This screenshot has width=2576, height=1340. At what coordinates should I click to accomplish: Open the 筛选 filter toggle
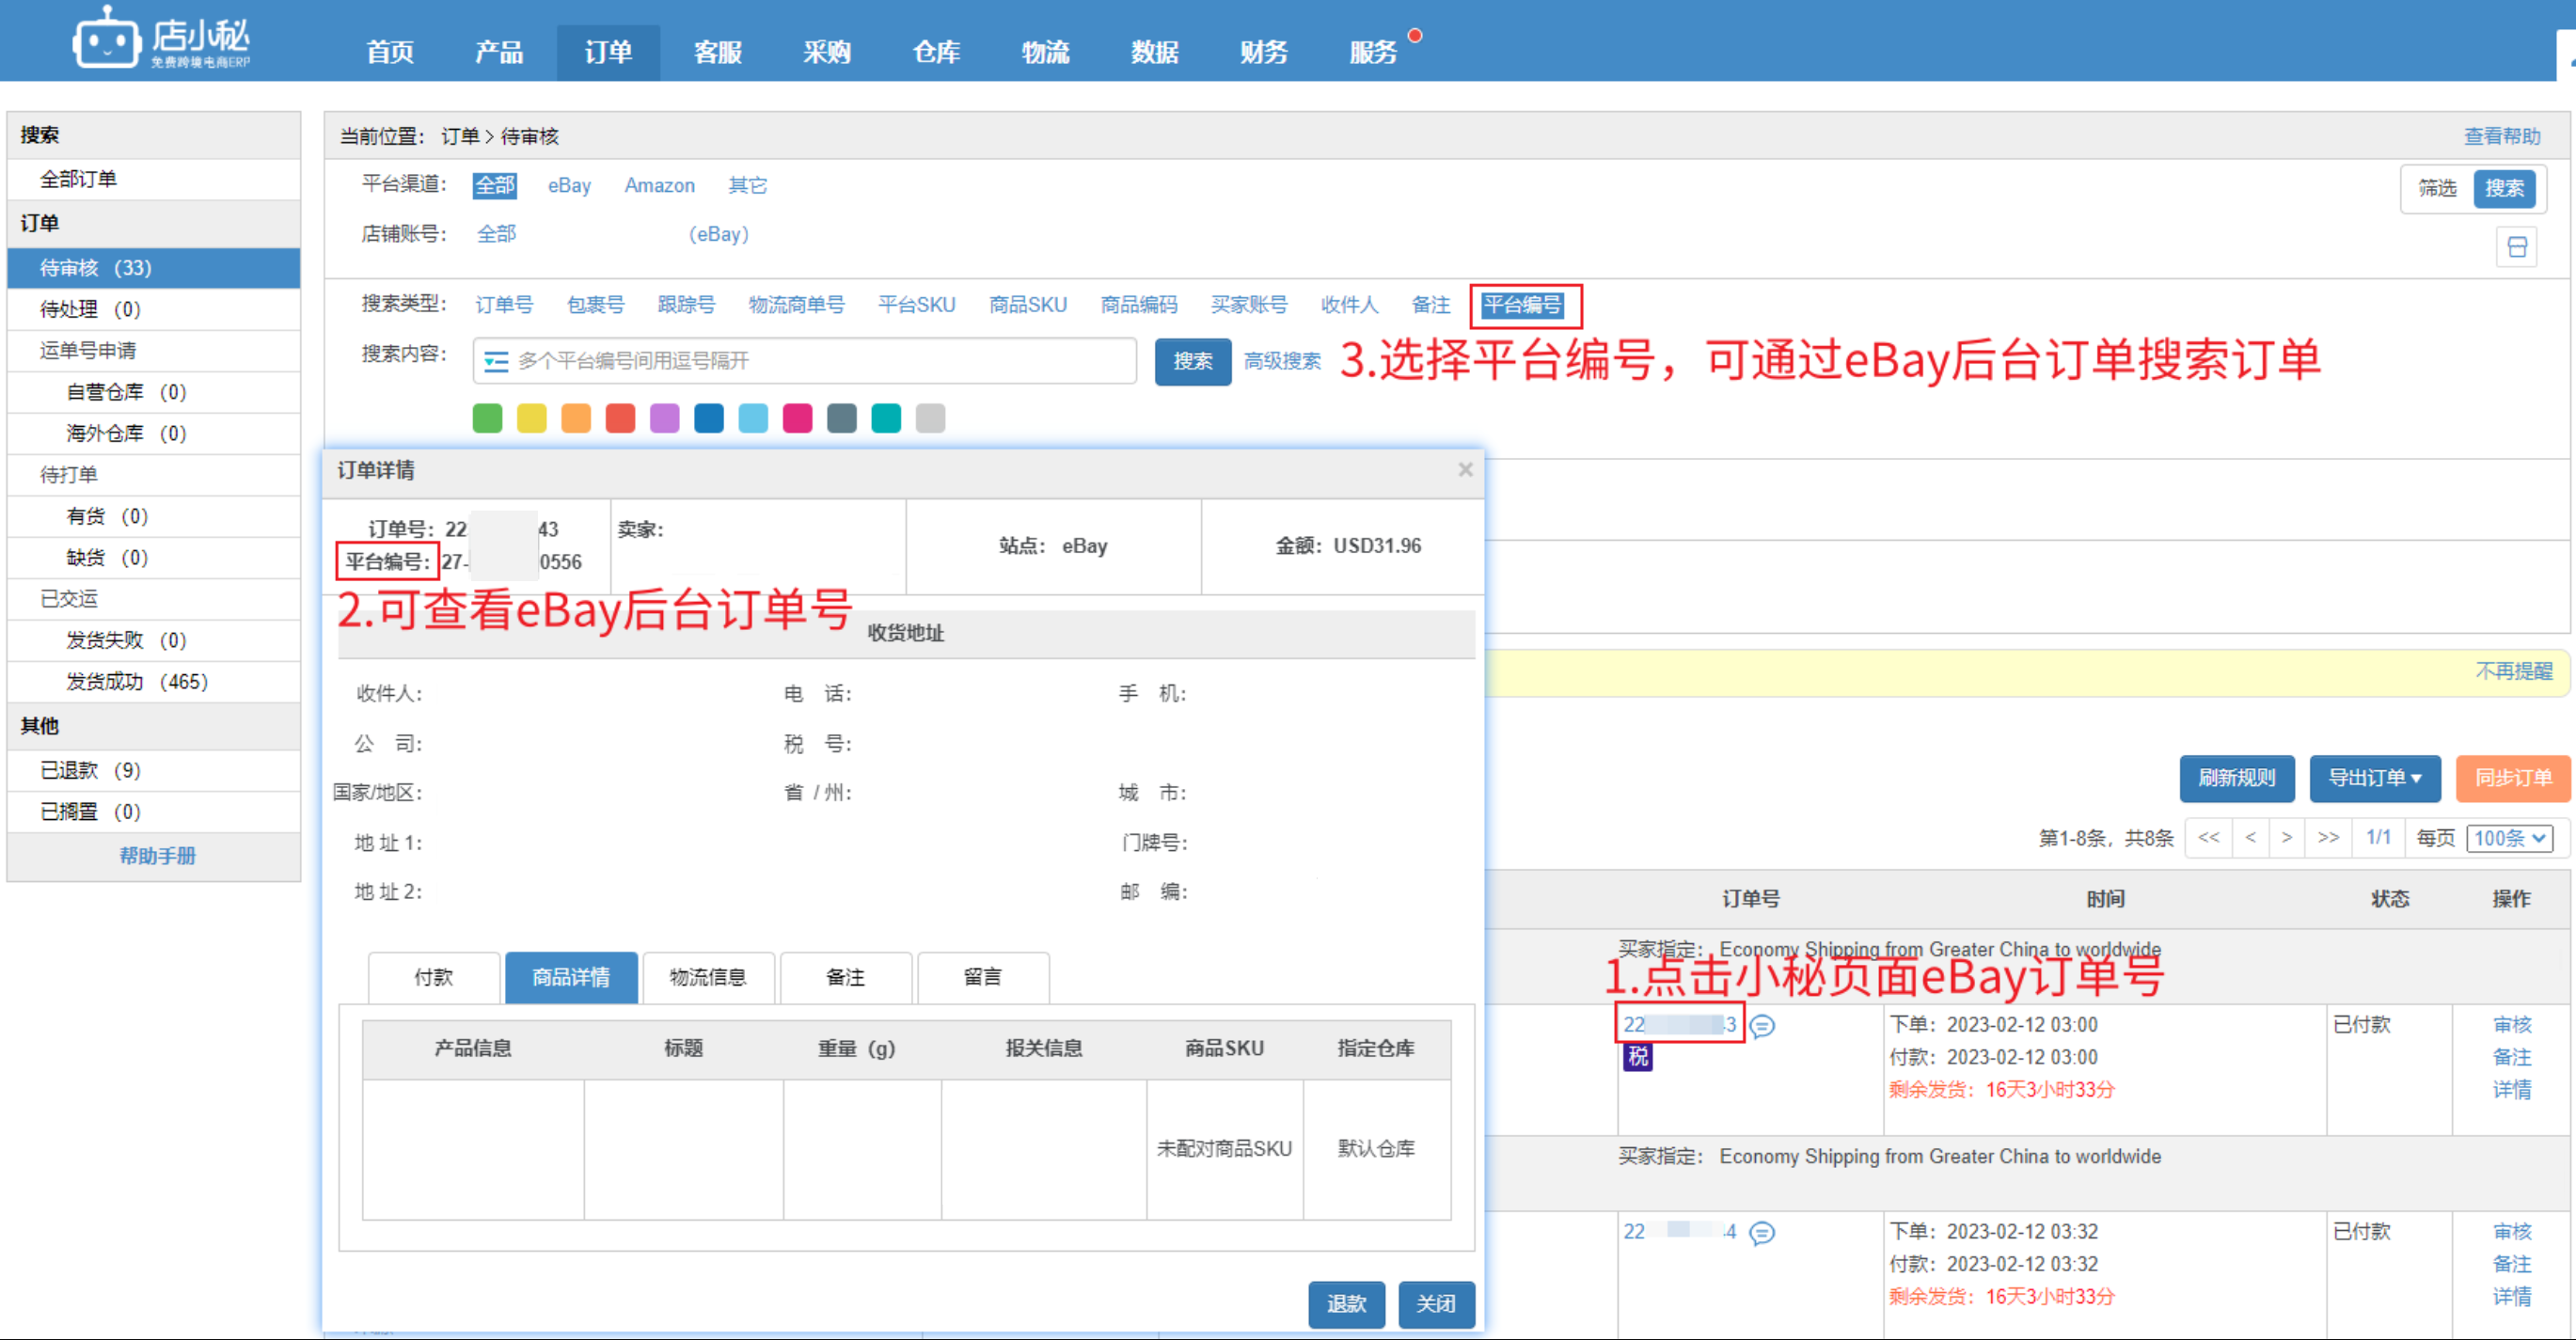(x=2437, y=188)
